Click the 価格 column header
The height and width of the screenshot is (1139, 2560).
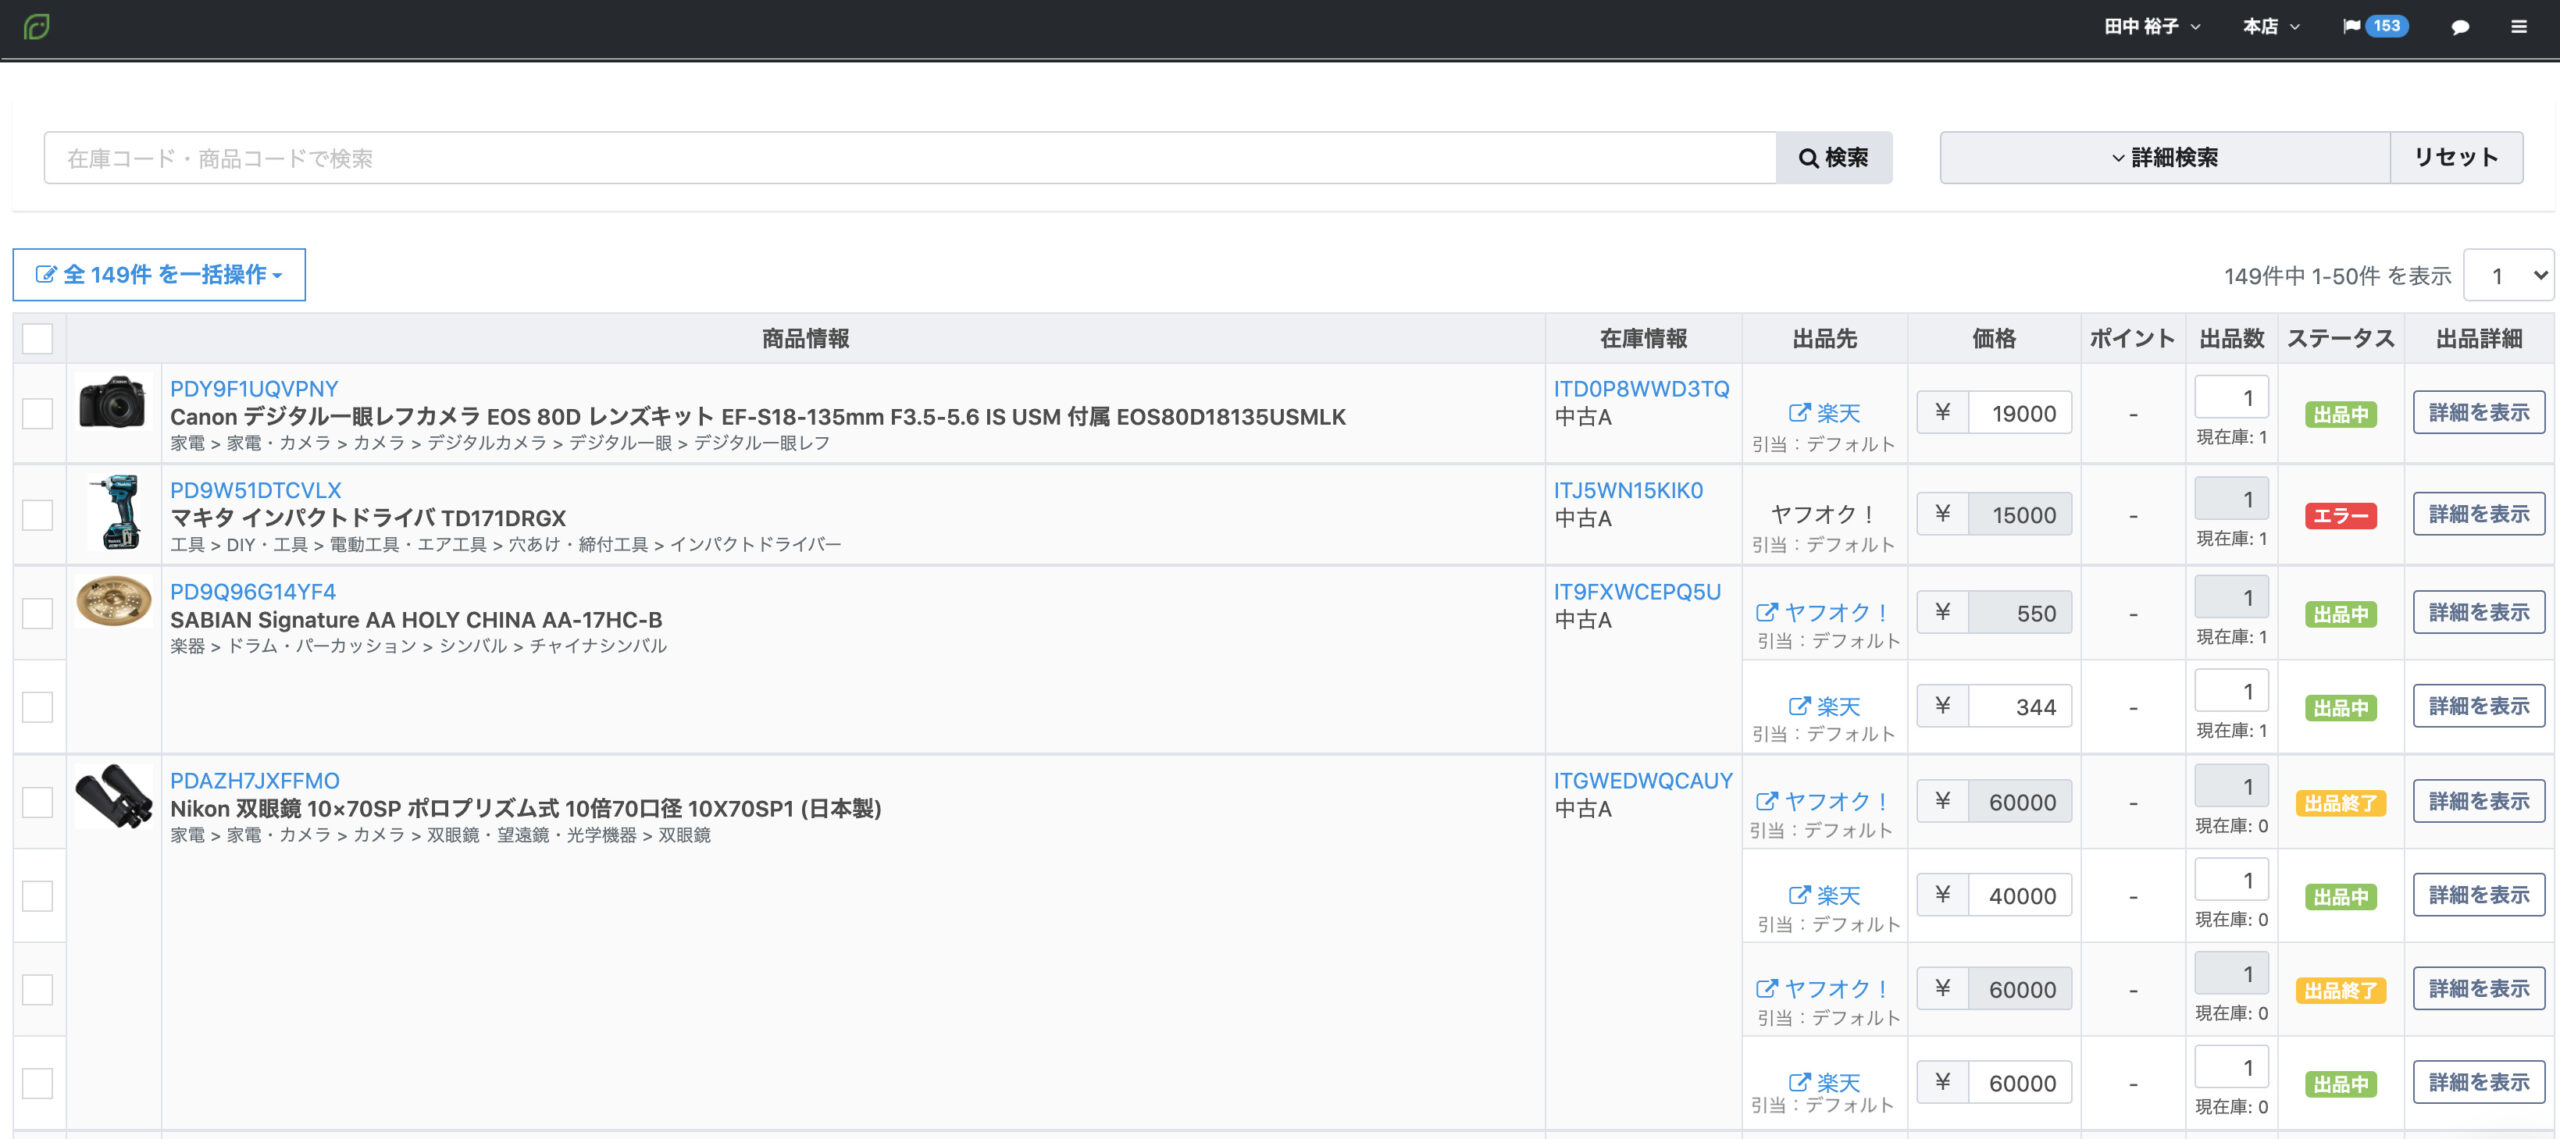click(x=1994, y=338)
